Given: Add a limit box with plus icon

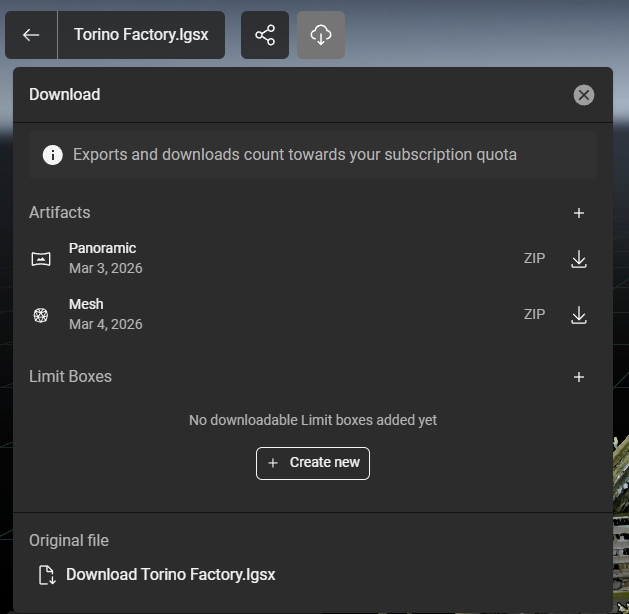Looking at the screenshot, I should [579, 377].
